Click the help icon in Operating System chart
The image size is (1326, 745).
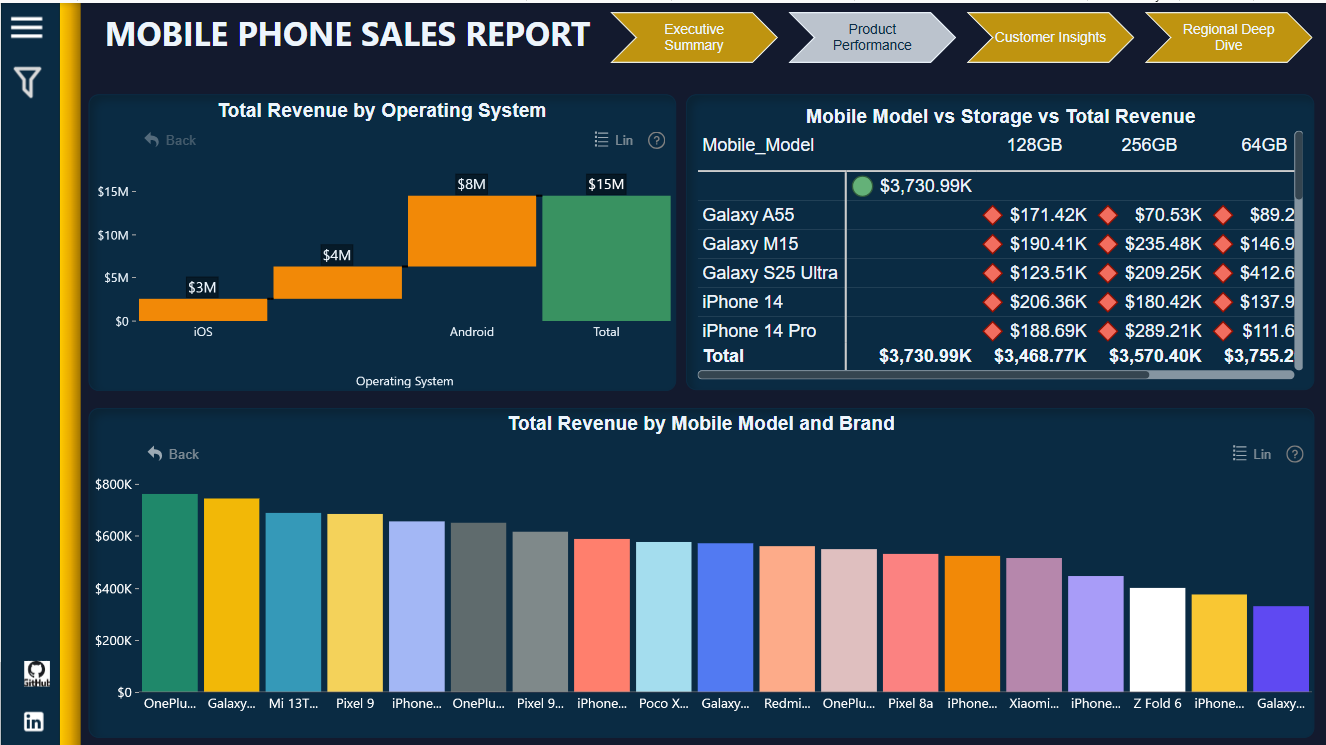pyautogui.click(x=656, y=140)
